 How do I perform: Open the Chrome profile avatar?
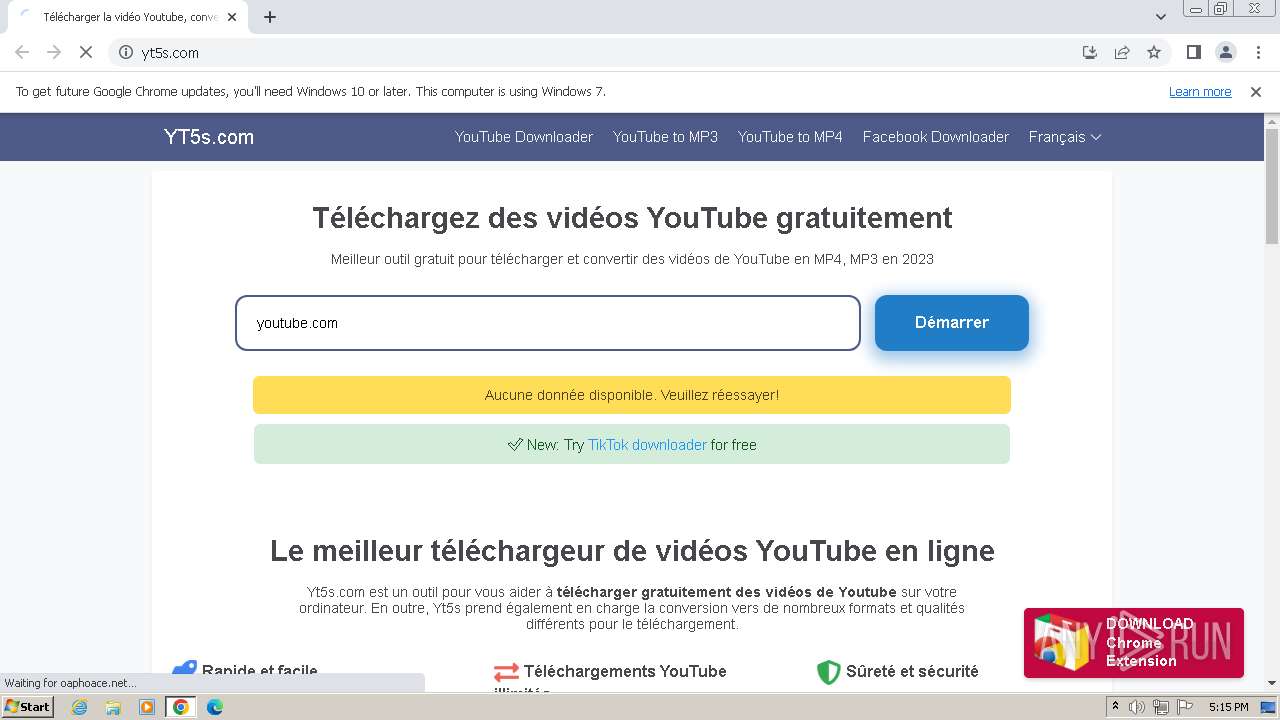tap(1225, 52)
